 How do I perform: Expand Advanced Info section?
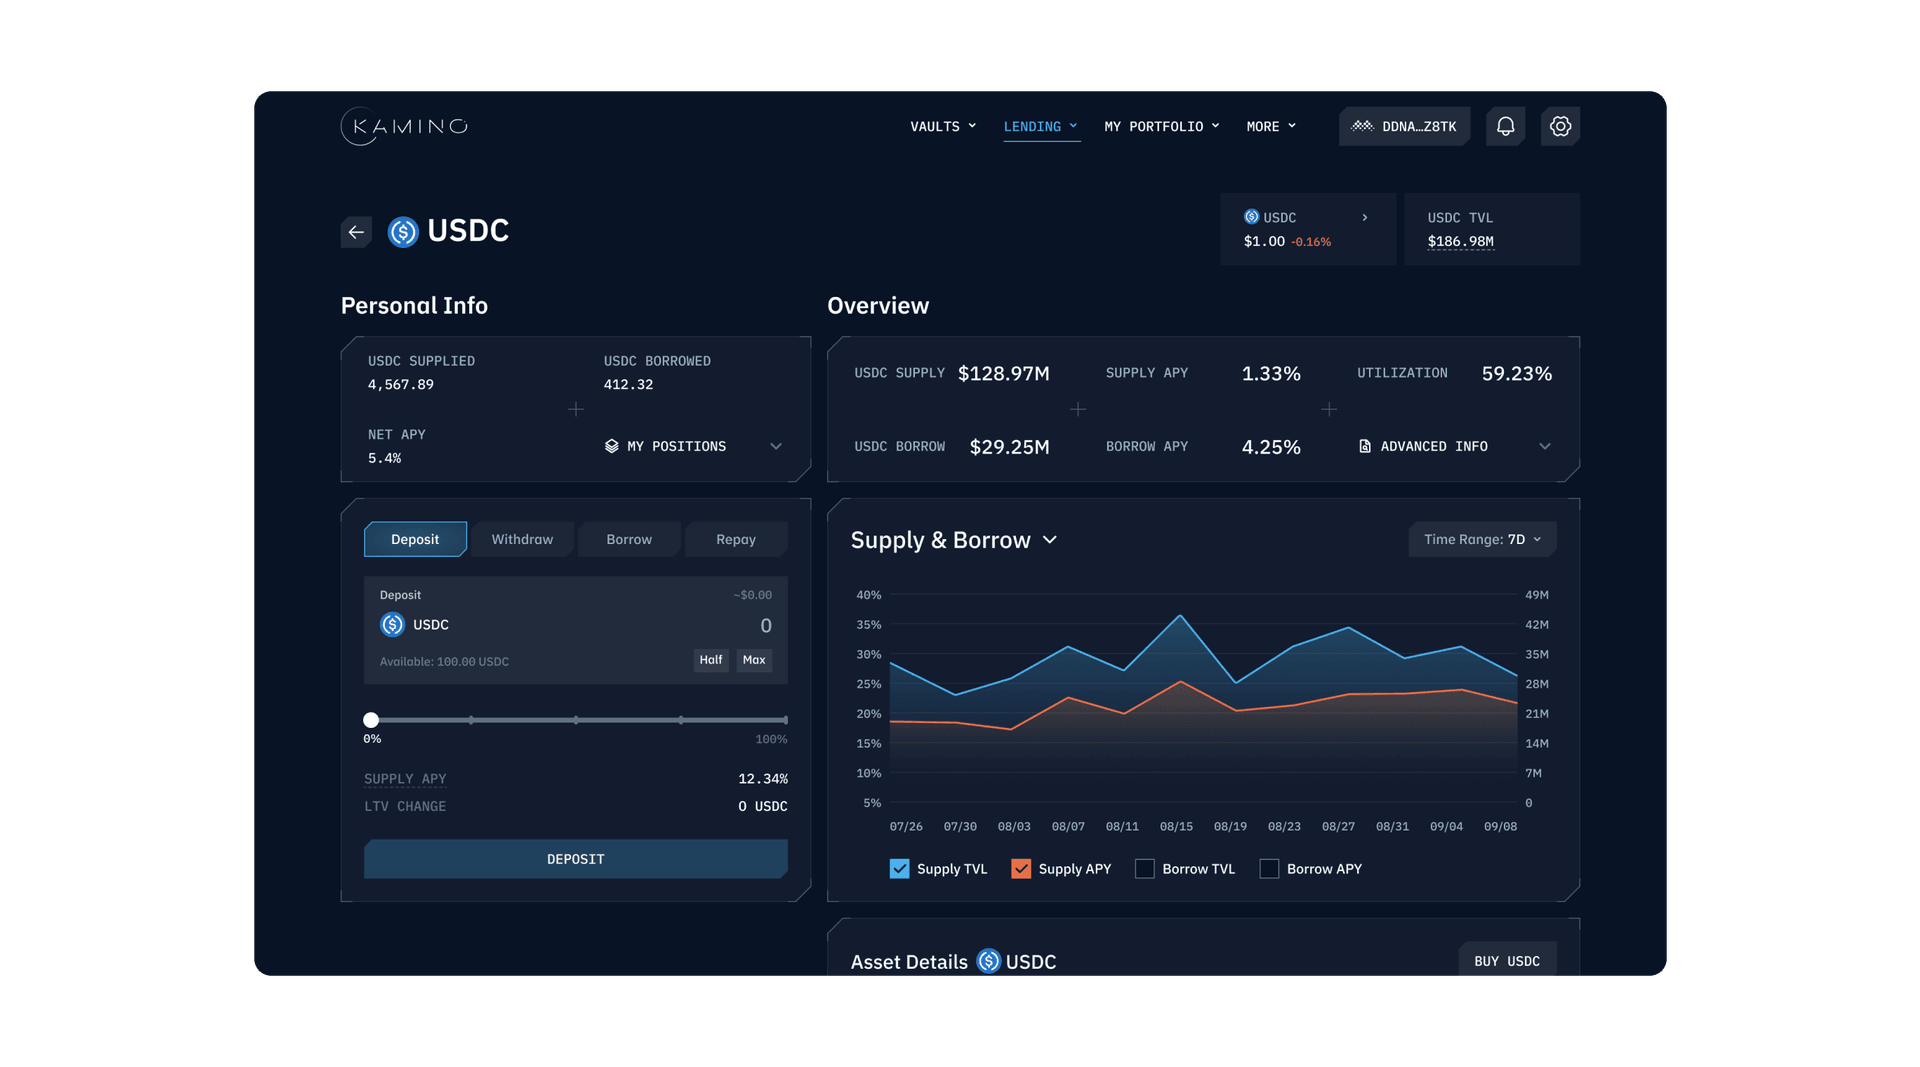[1454, 446]
